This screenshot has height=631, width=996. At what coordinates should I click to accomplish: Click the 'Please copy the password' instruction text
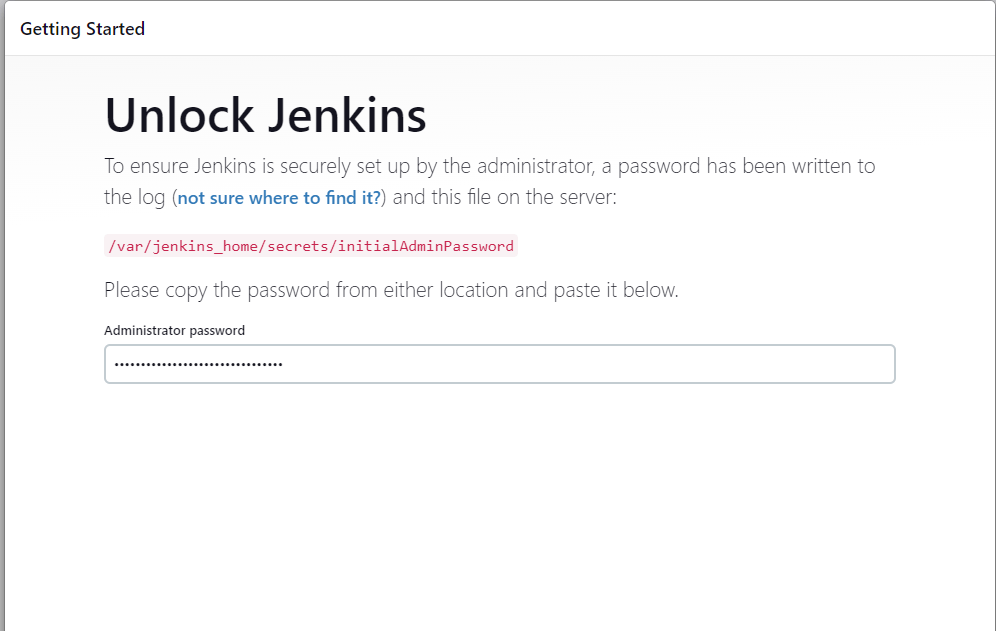[391, 290]
